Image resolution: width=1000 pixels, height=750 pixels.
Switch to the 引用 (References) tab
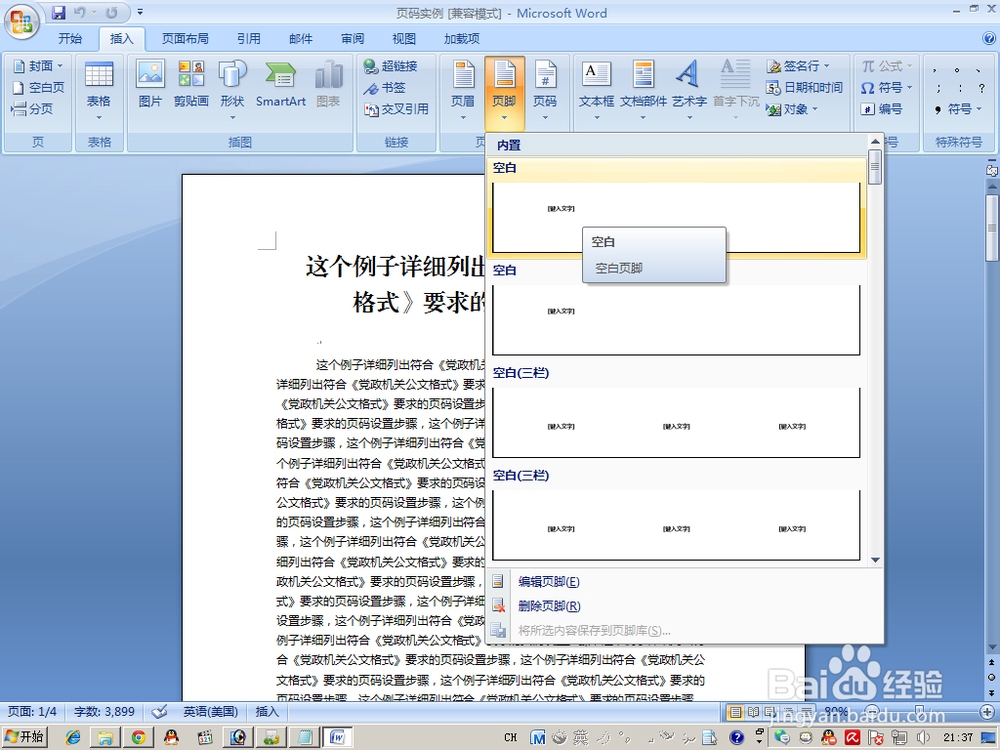(249, 39)
